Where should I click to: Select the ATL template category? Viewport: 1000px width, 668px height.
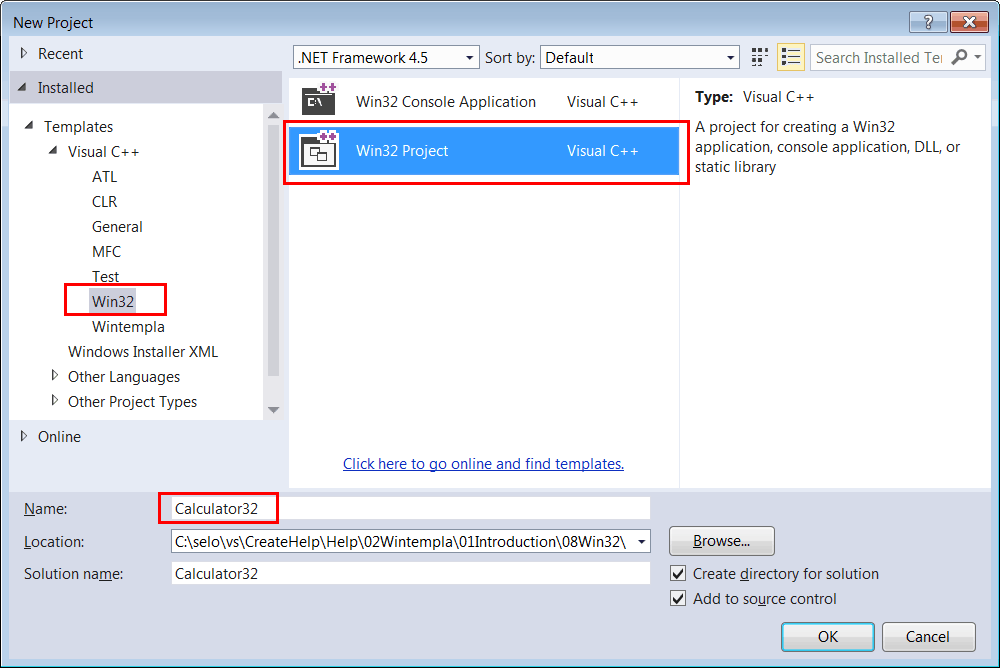point(105,177)
